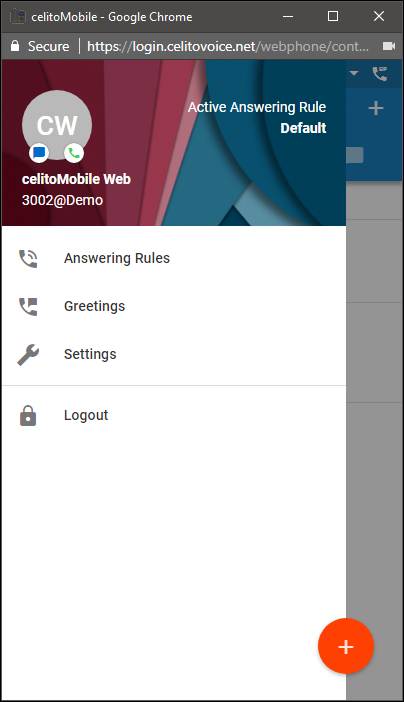Click the Greetings phone message icon
The width and height of the screenshot is (404, 702).
click(x=28, y=306)
